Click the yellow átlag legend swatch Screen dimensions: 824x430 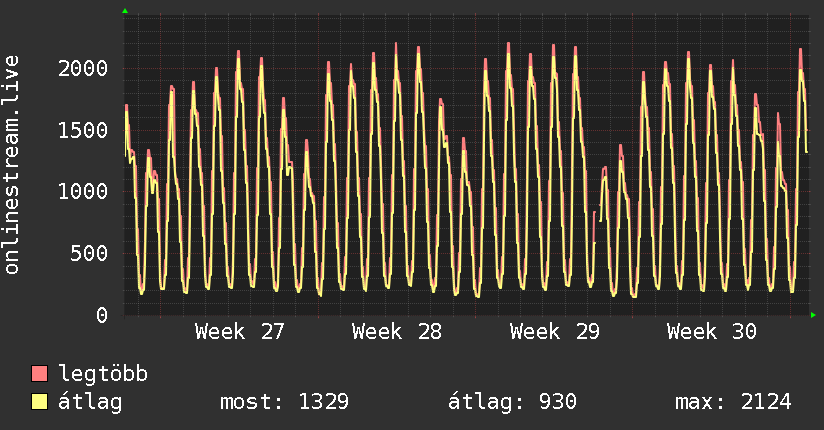39,402
